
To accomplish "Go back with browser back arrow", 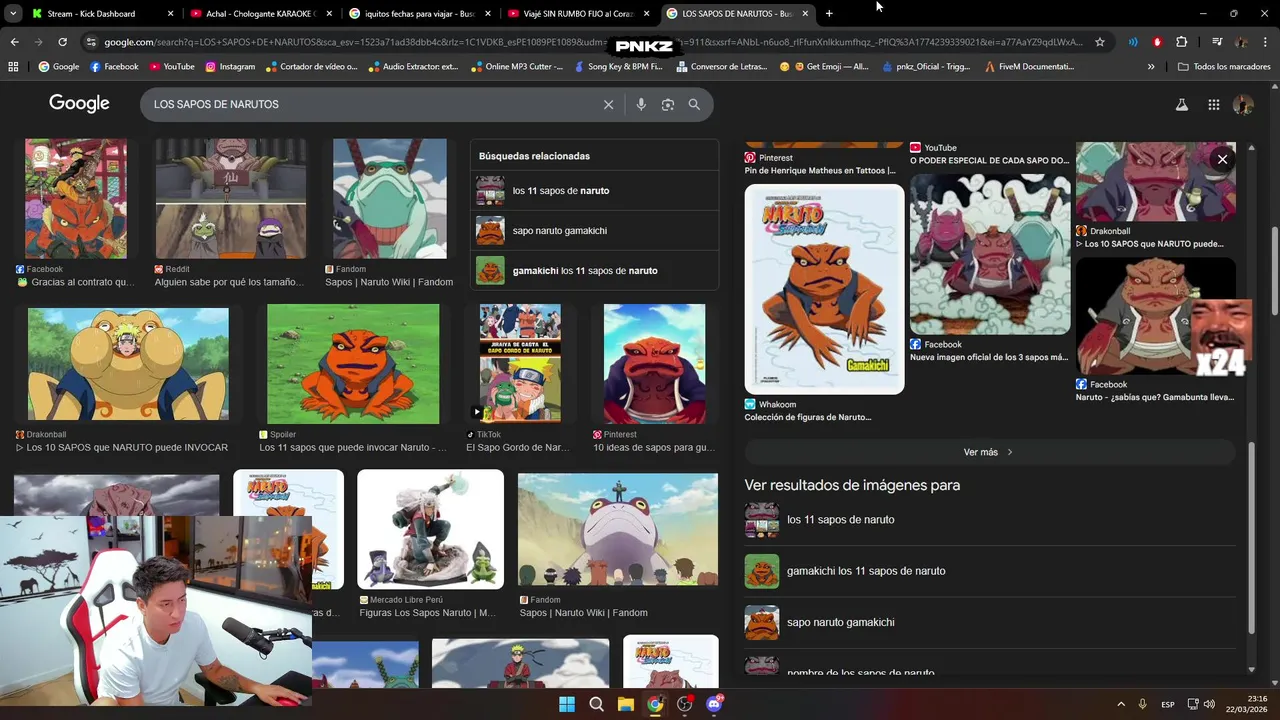I will (14, 42).
